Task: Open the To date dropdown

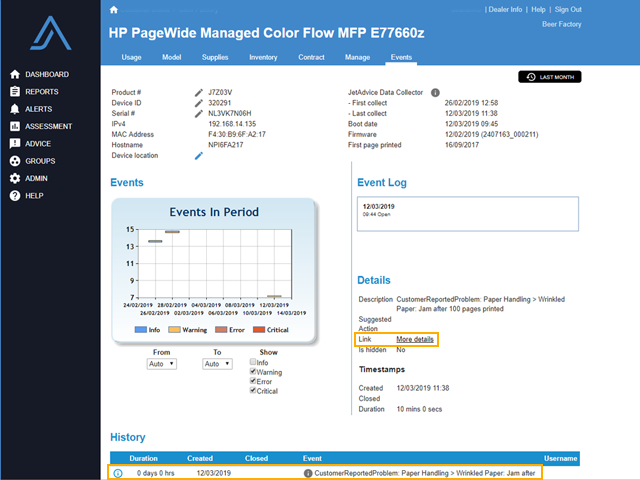Action: pyautogui.click(x=218, y=364)
